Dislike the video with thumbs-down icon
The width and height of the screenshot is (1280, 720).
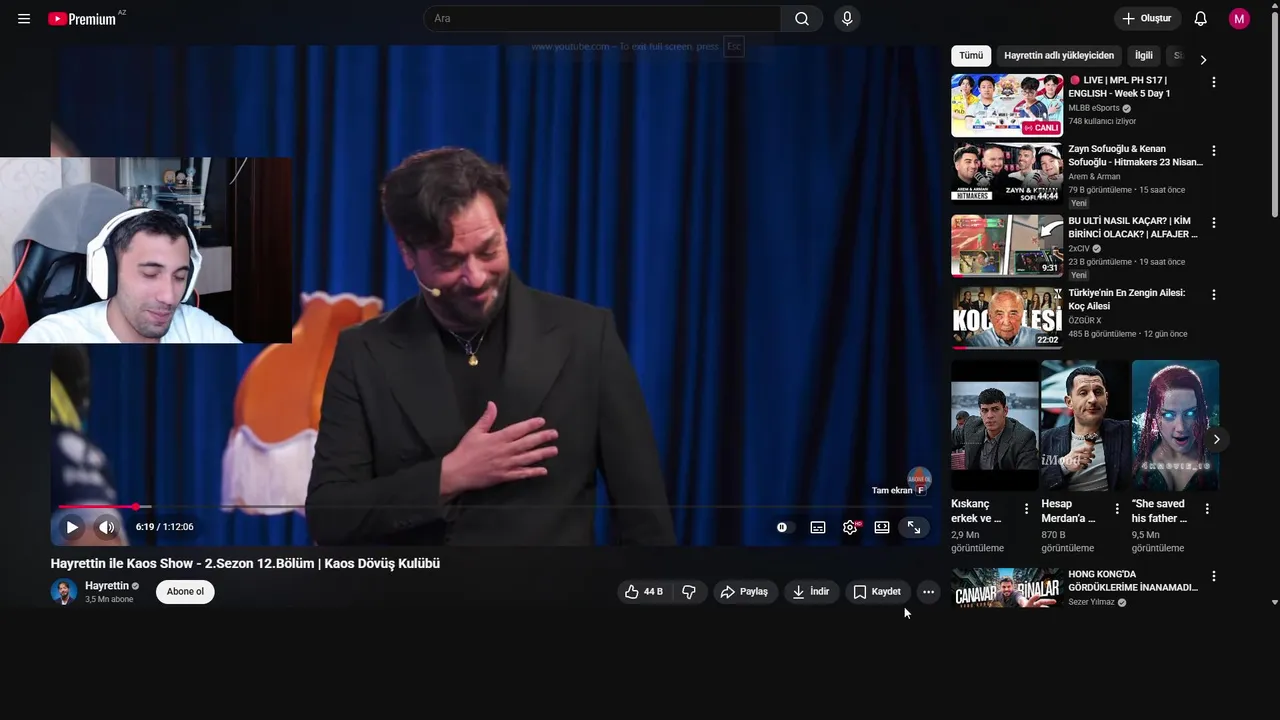[x=689, y=592]
